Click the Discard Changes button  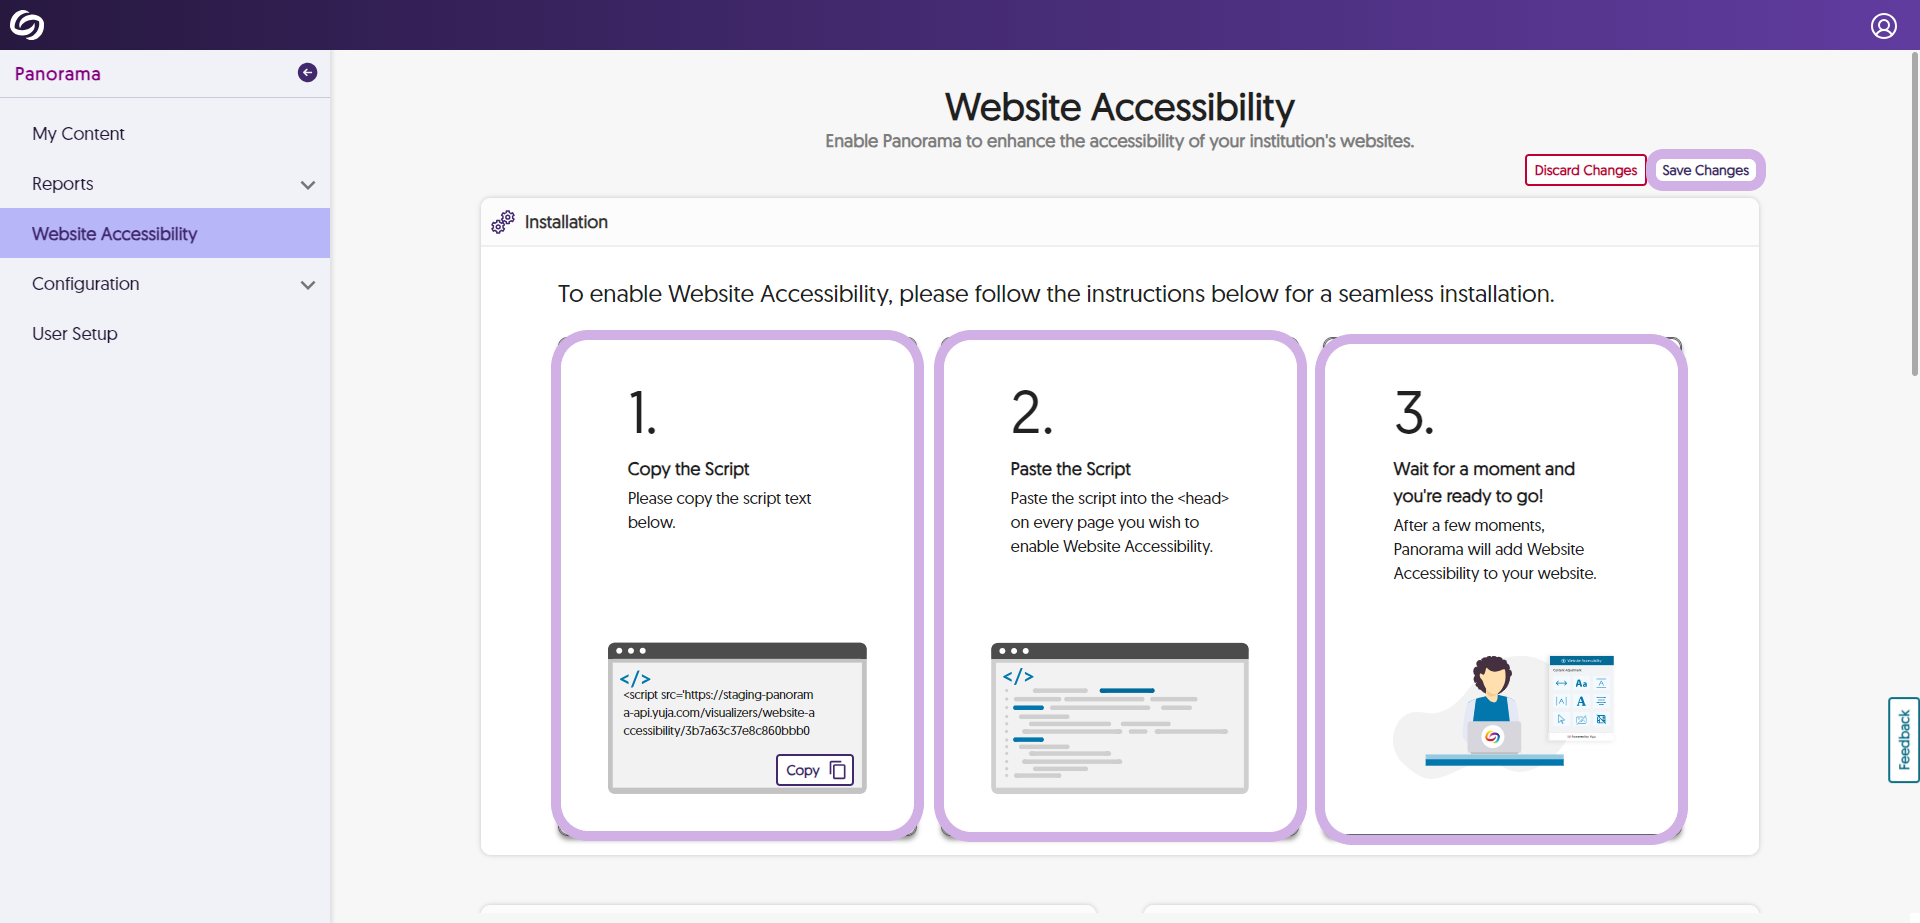[x=1585, y=170]
